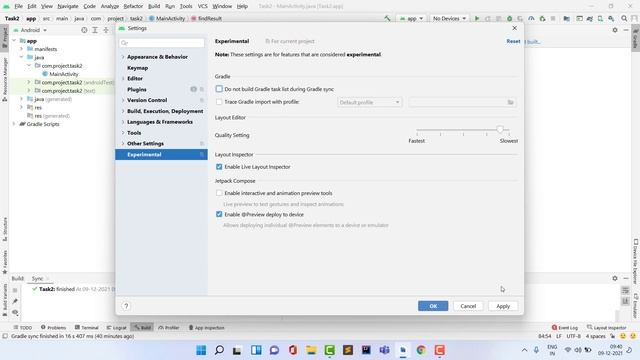Open Microsoft Teams from the taskbar
This screenshot has width=640, height=360.
click(384, 350)
